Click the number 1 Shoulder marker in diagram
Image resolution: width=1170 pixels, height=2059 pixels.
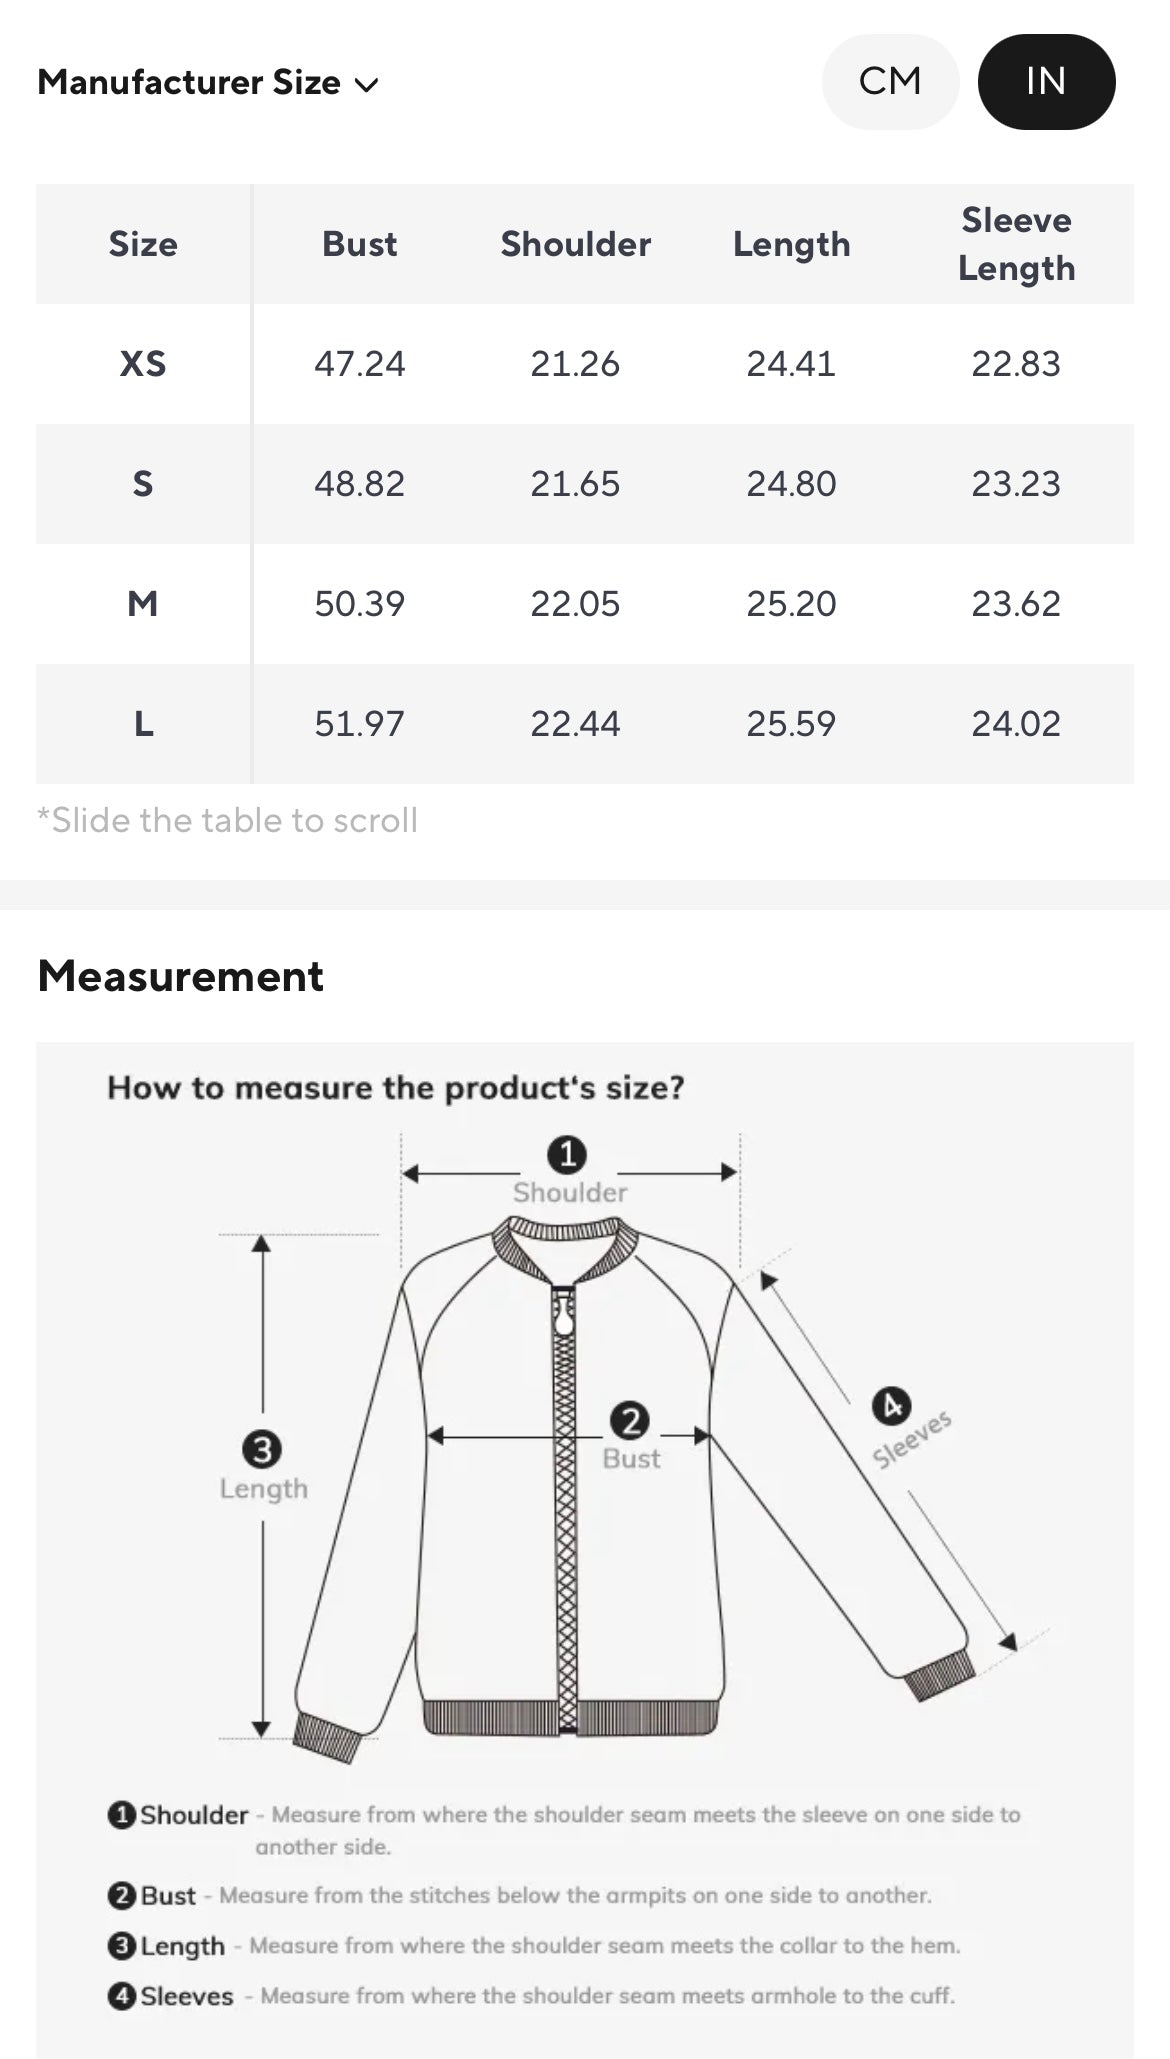tap(567, 1155)
